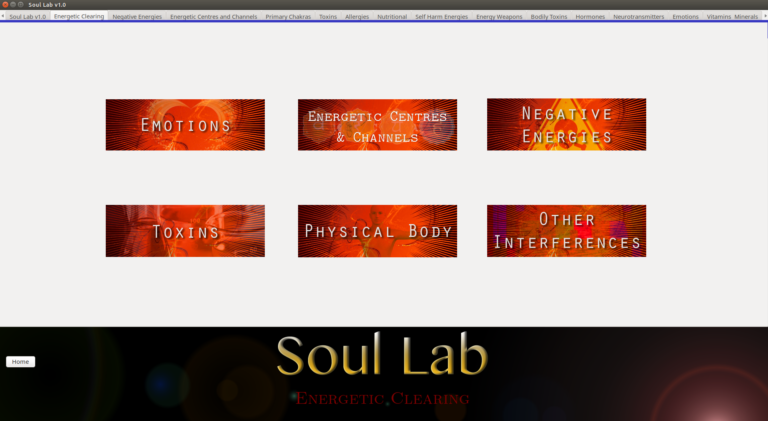This screenshot has height=421, width=768.
Task: Click the Home button
Action: [x=21, y=362]
